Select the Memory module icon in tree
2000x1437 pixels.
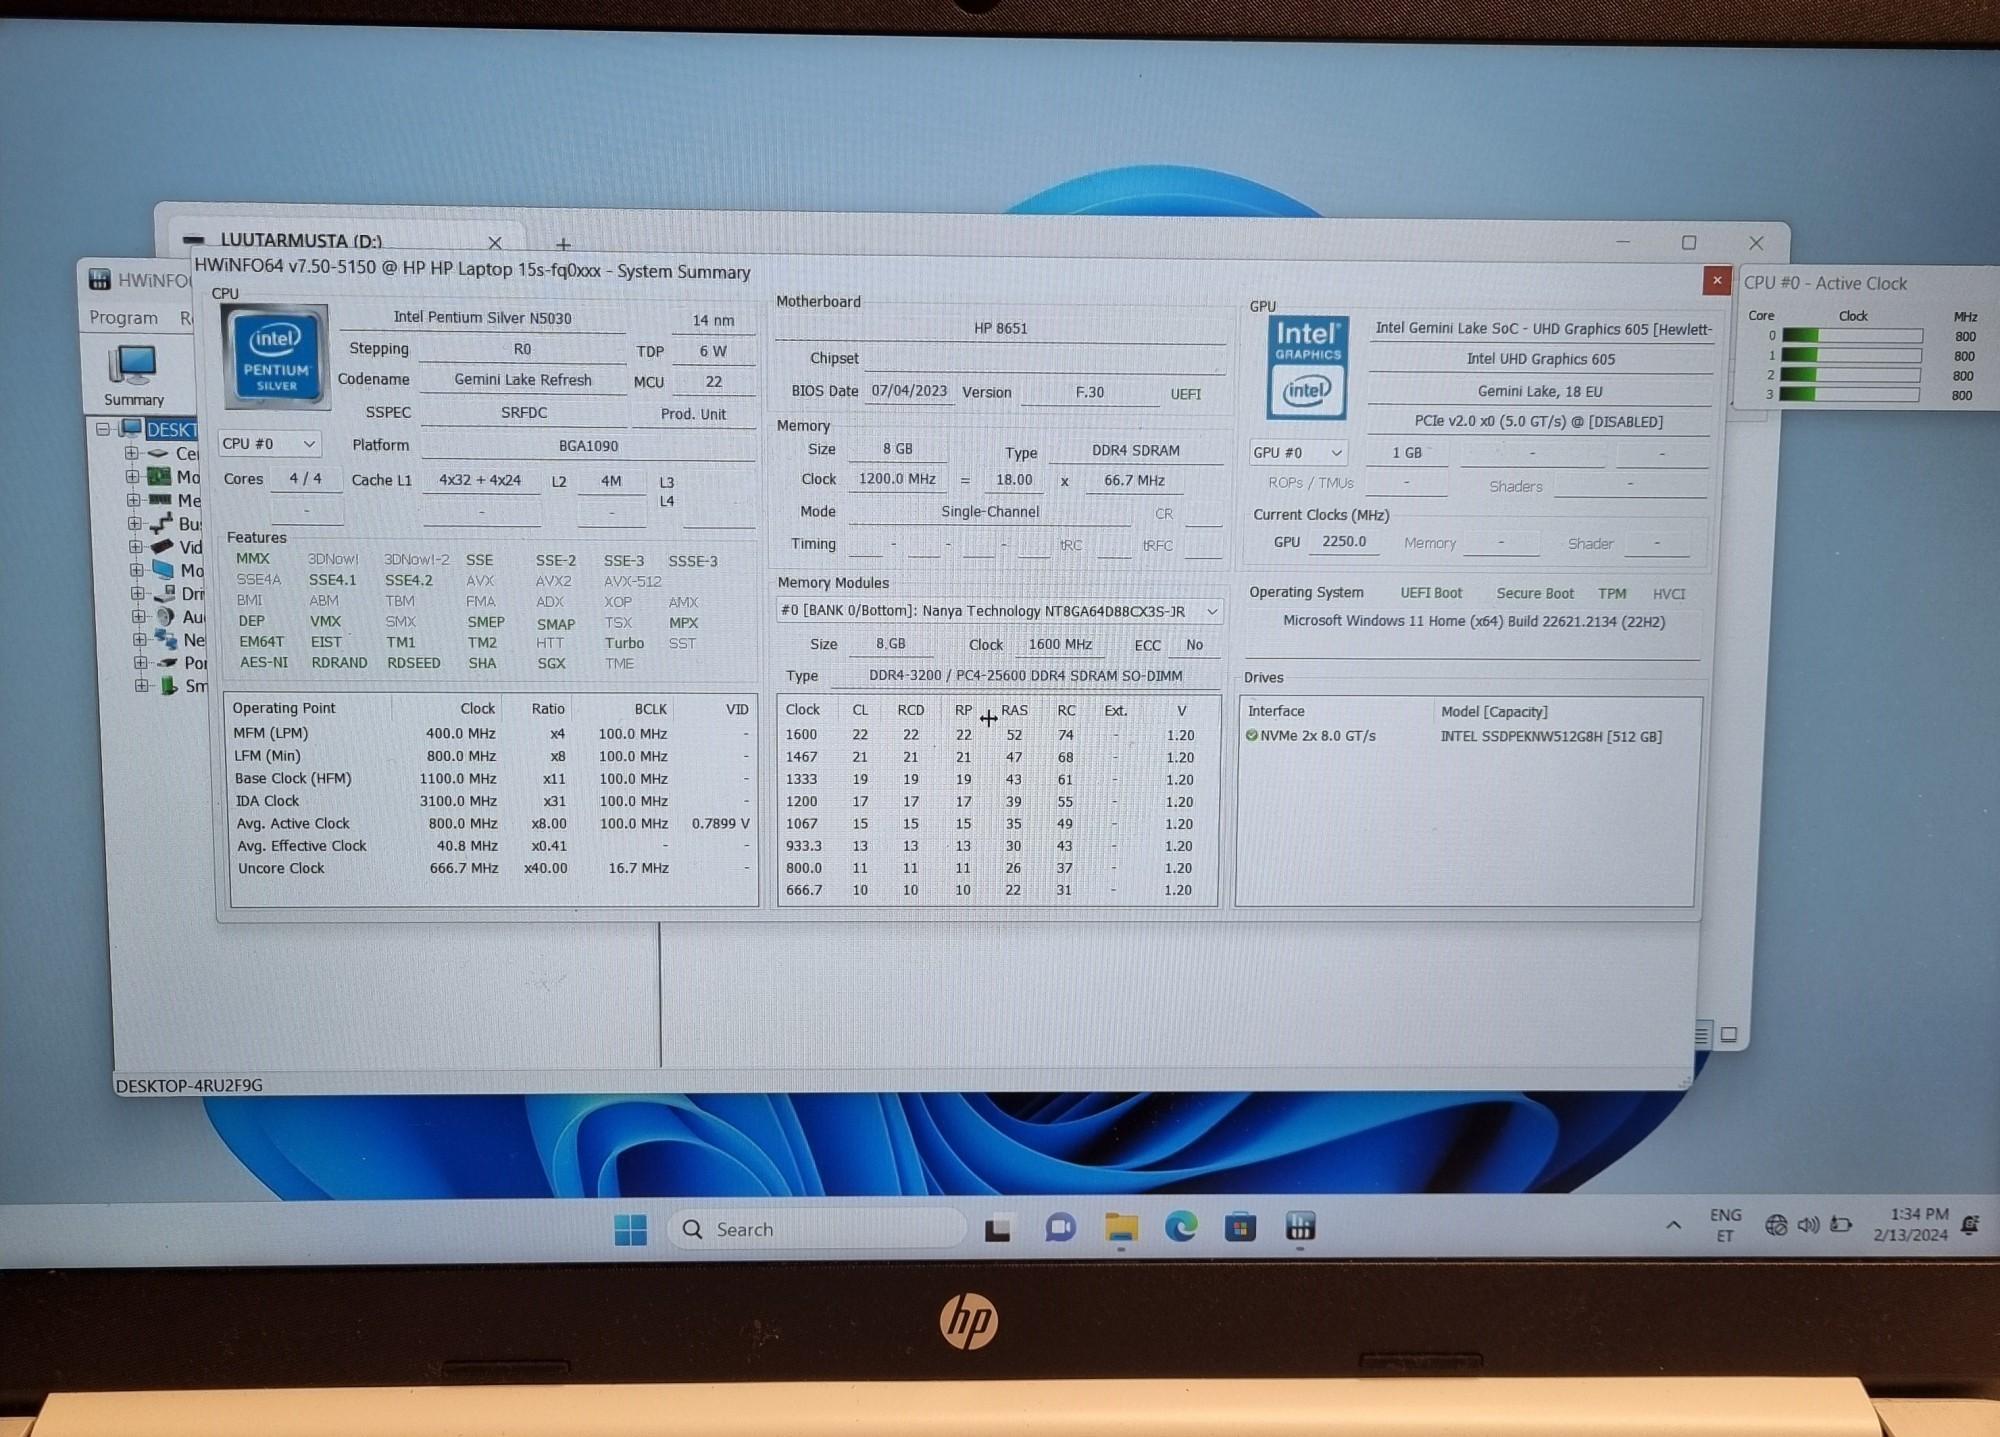159,499
